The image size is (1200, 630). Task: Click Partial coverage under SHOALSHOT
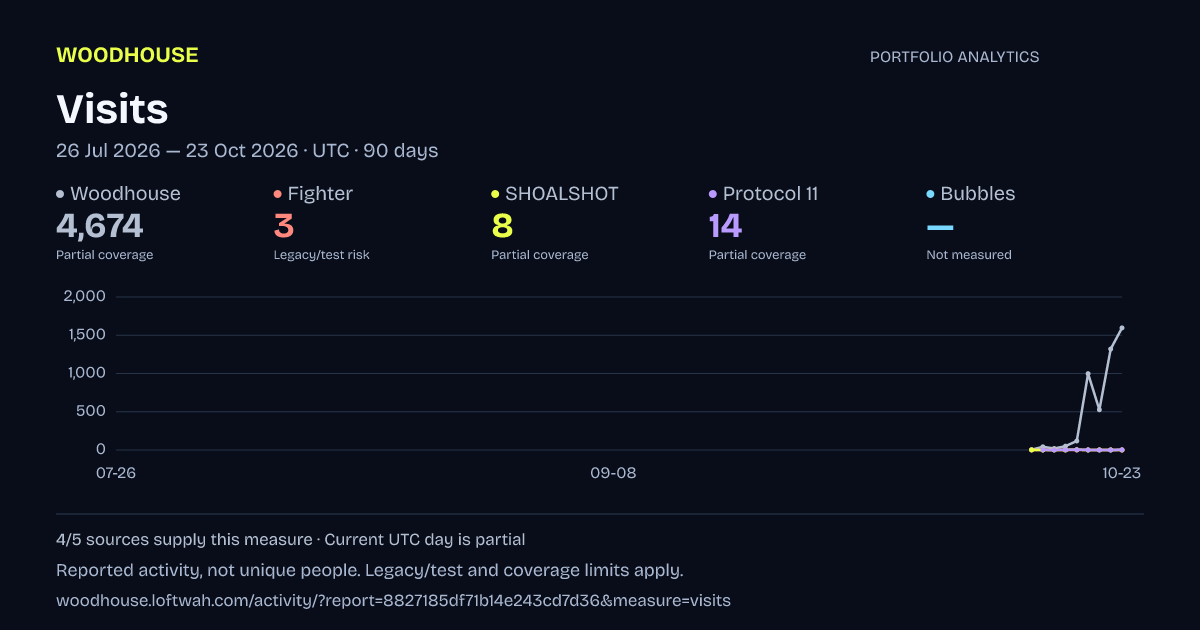coord(540,255)
